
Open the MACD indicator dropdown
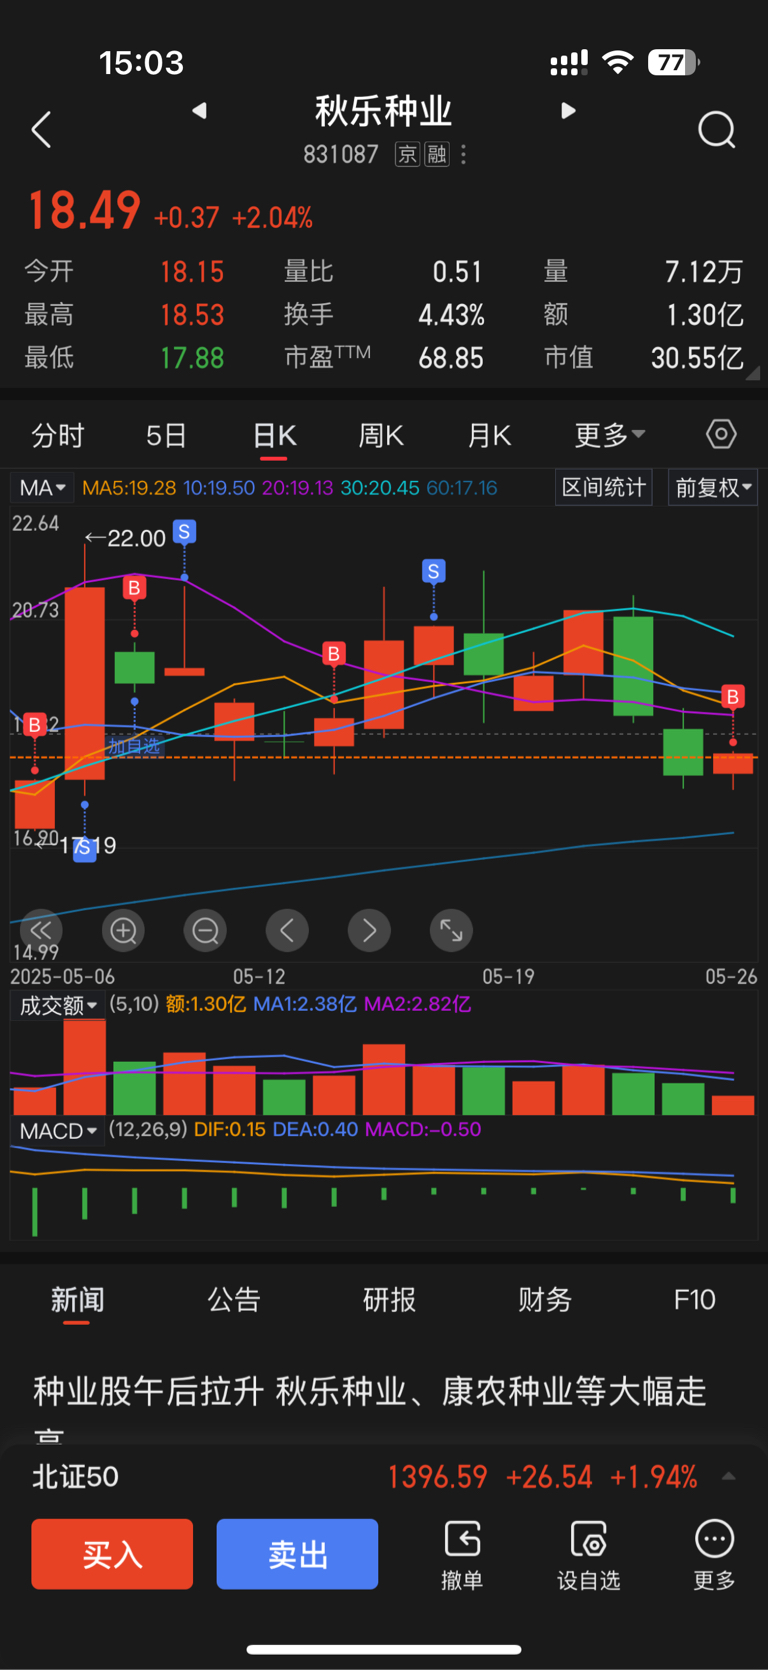pos(58,1131)
